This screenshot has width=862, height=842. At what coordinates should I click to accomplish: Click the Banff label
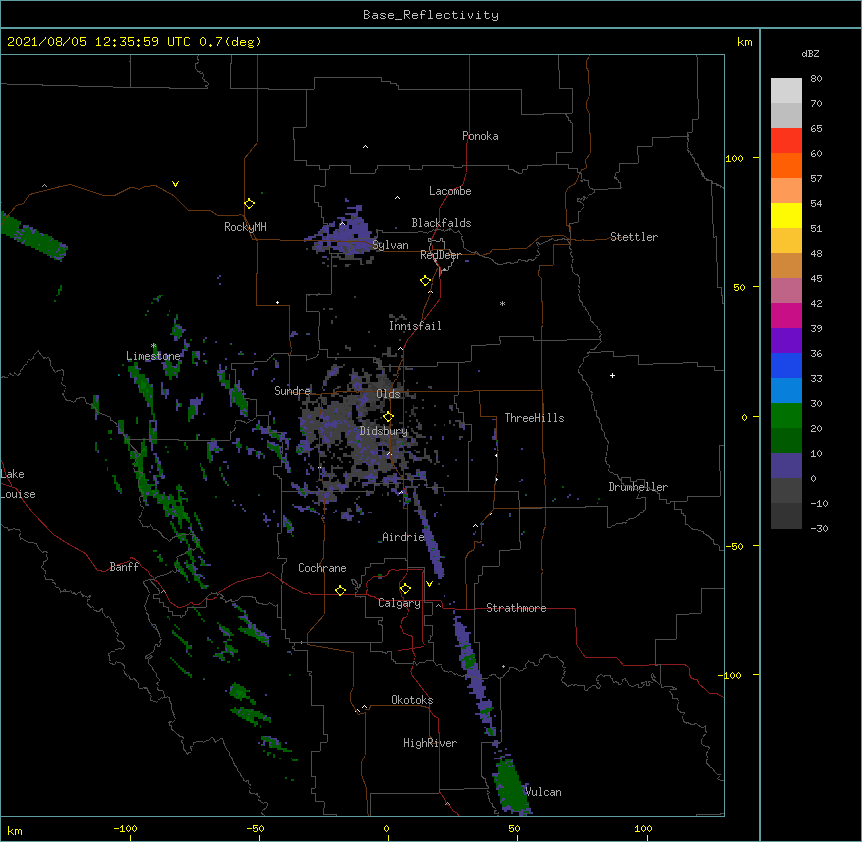pos(124,567)
